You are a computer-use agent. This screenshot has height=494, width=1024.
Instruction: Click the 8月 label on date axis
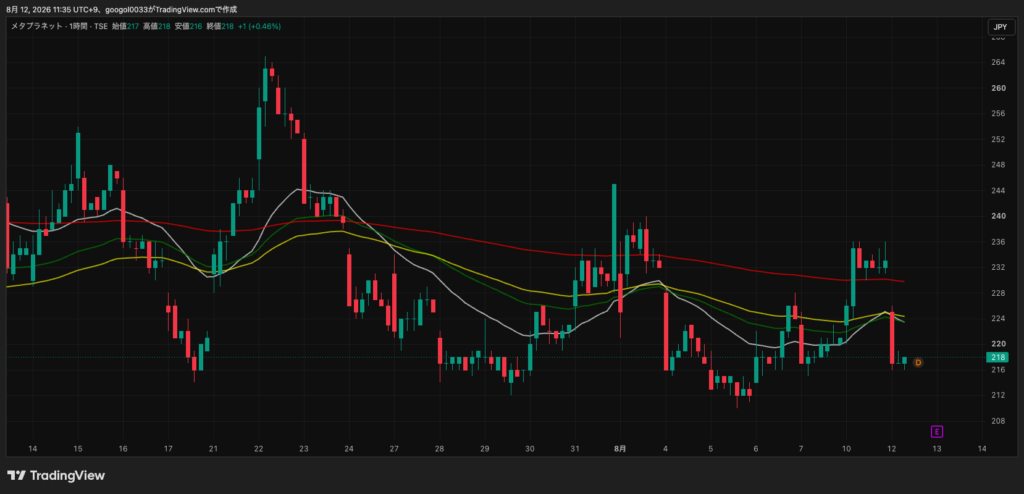tap(620, 449)
